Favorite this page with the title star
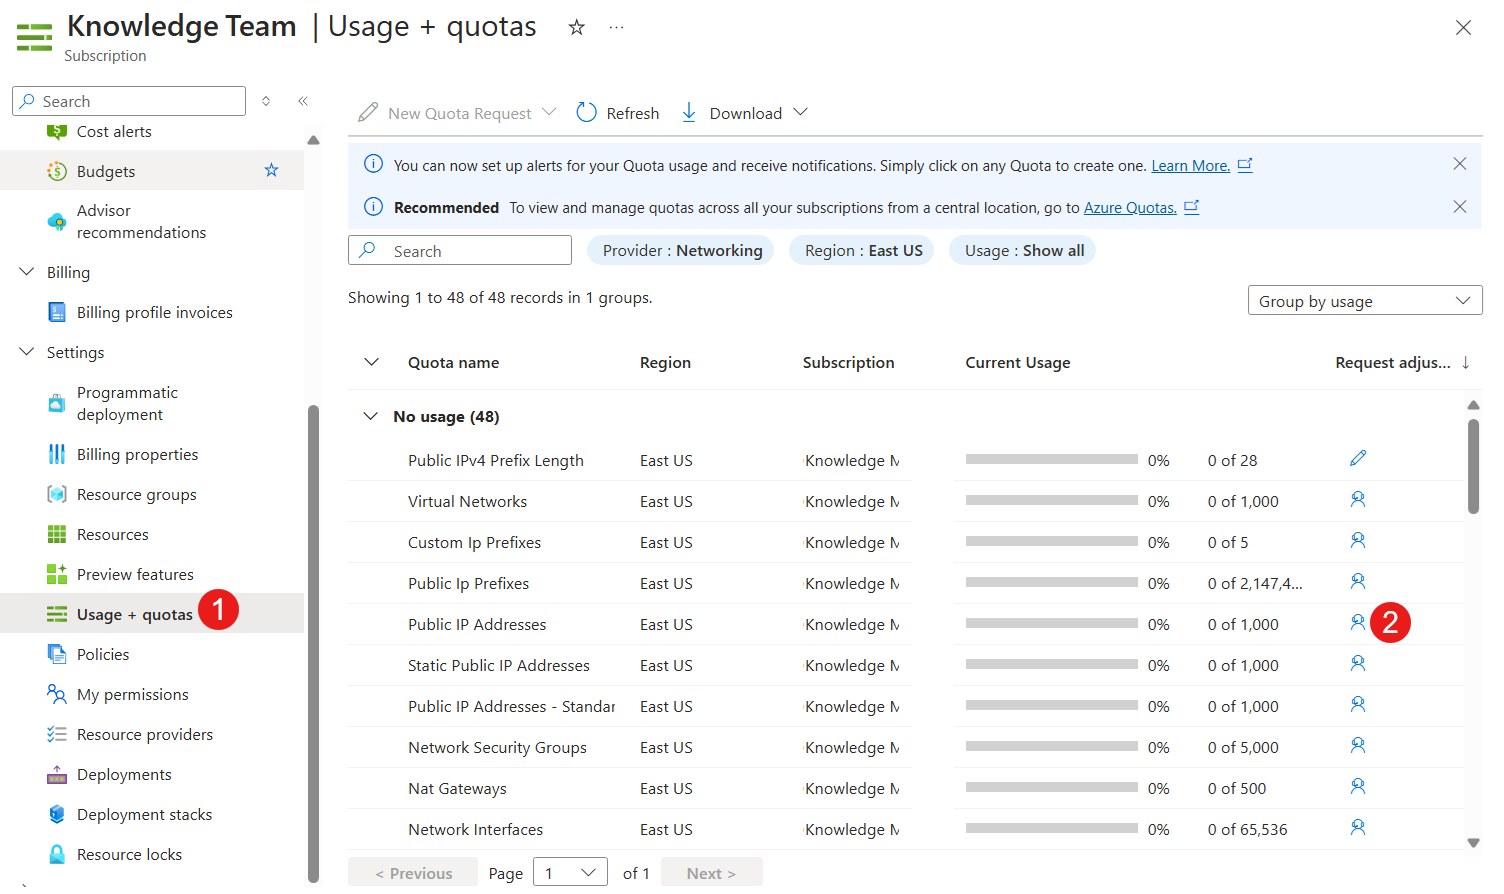The width and height of the screenshot is (1504, 894). coord(576,27)
